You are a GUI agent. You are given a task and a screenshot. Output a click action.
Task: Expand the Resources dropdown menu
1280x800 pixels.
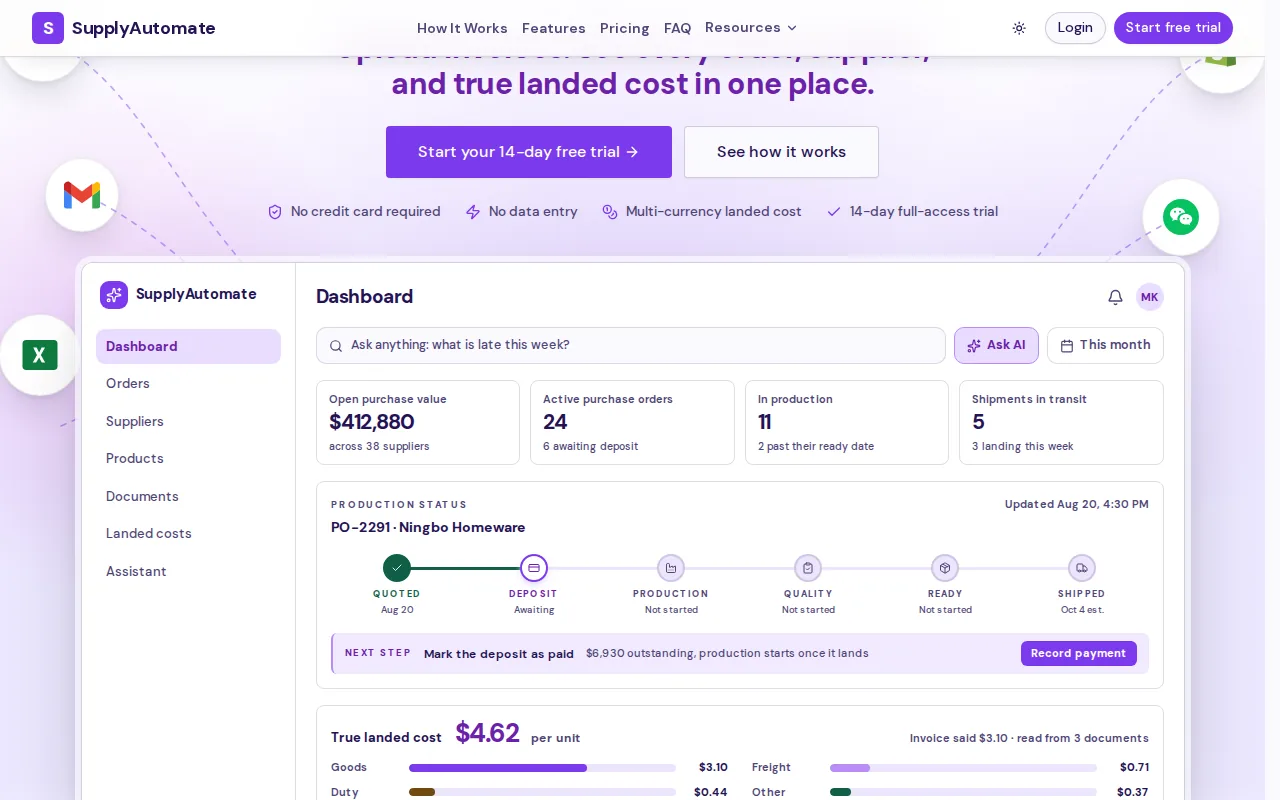[x=751, y=28]
